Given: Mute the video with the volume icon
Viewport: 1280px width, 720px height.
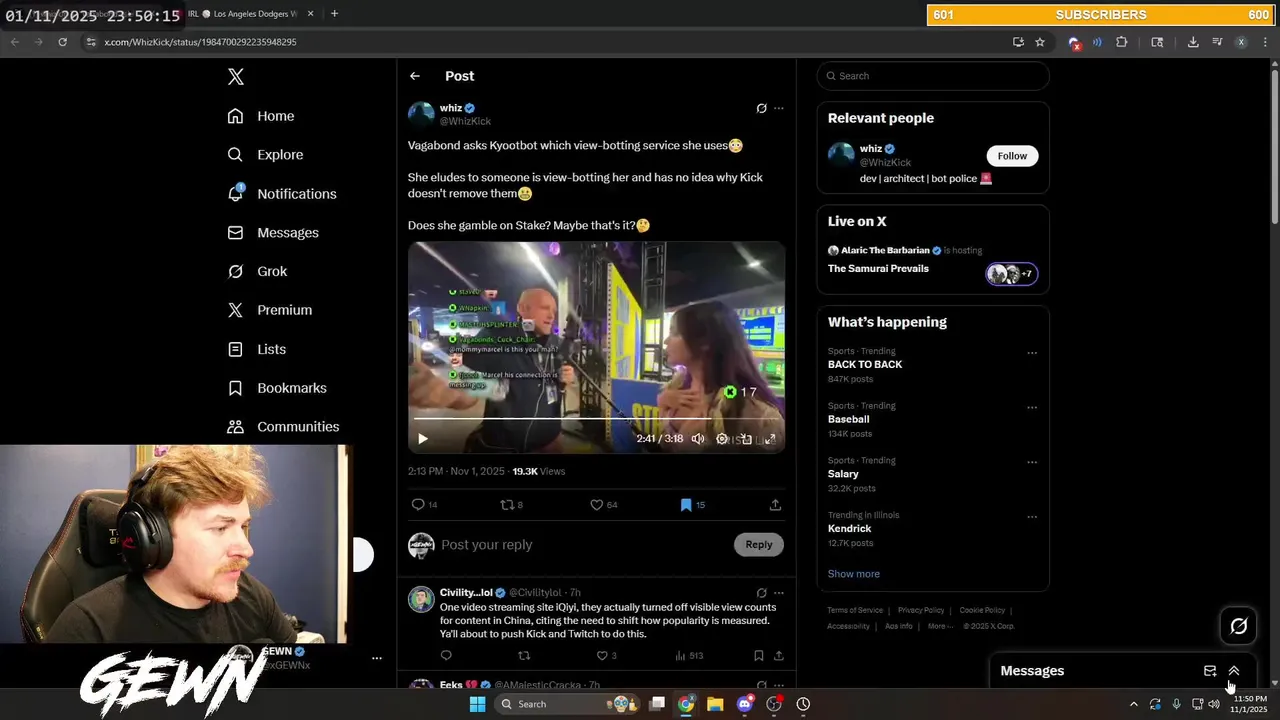Looking at the screenshot, I should pos(698,439).
